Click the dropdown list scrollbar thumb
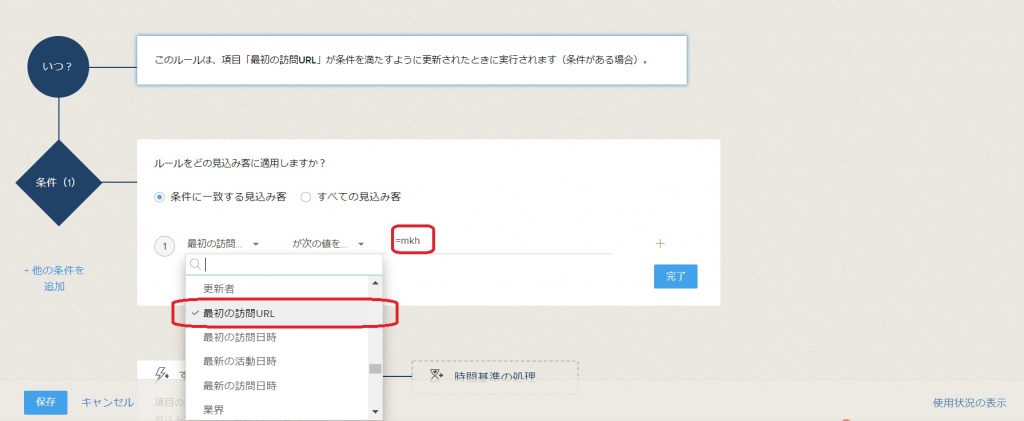Screen dimensions: 1024x421 [375, 369]
